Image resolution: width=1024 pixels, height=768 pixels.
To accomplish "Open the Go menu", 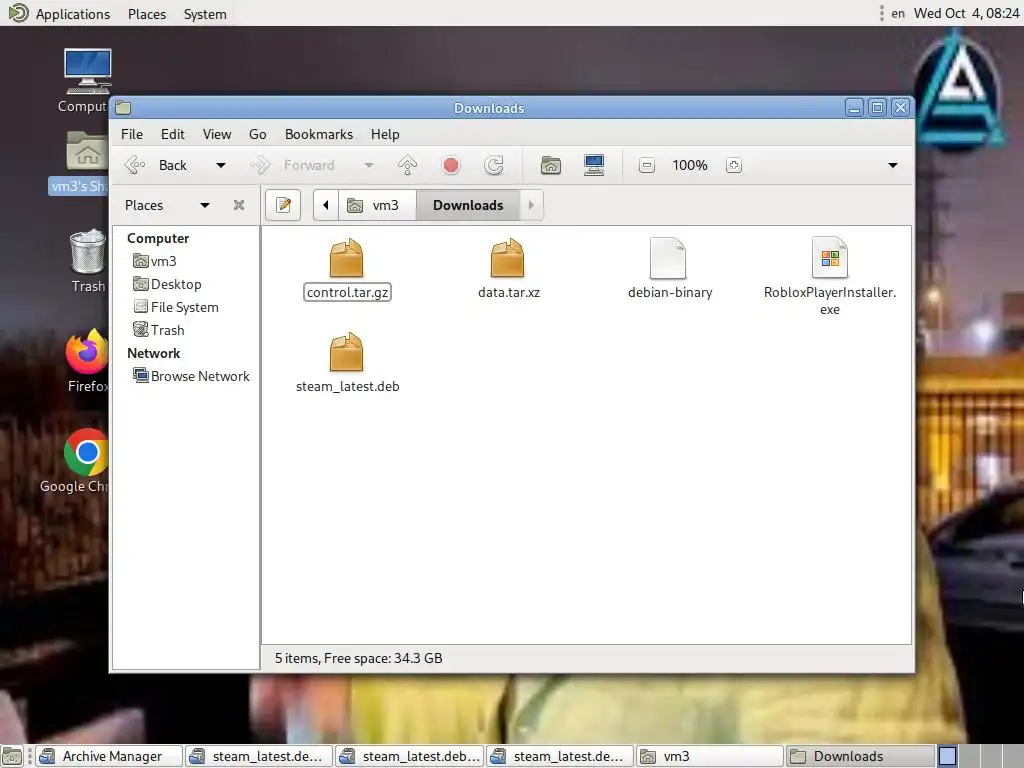I will click(257, 134).
